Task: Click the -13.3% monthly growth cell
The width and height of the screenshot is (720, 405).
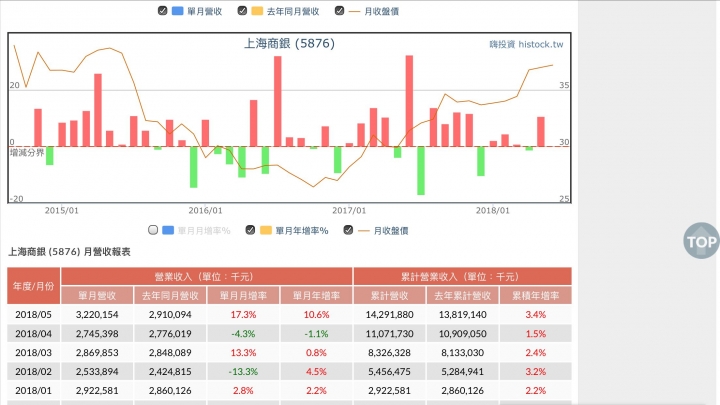Action: (243, 371)
